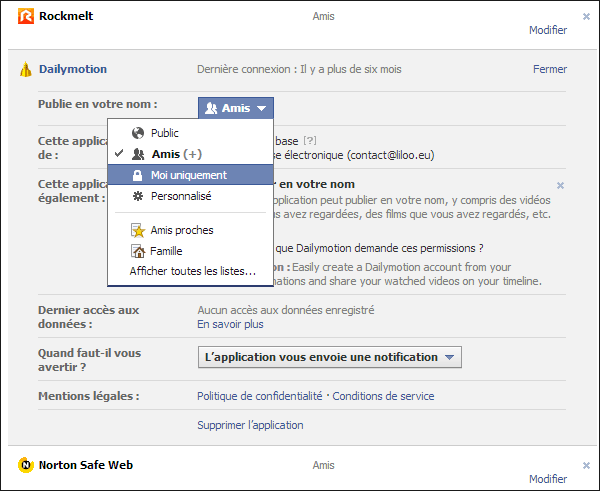Click the Rockmelt app icon
The height and width of the screenshot is (491, 600).
26,16
